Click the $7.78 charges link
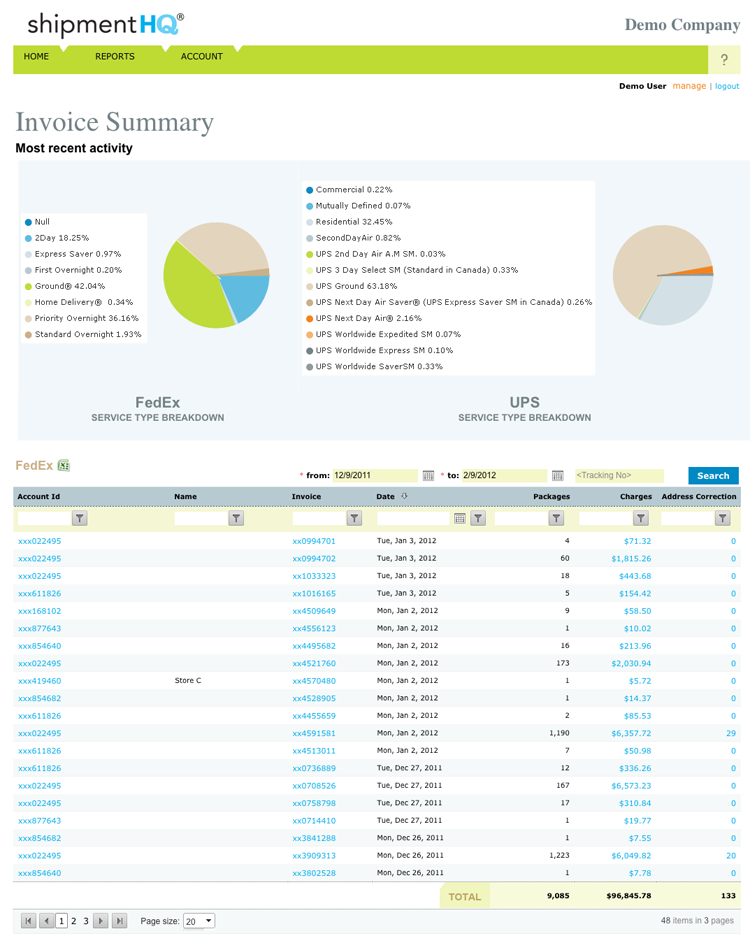 click(x=640, y=873)
